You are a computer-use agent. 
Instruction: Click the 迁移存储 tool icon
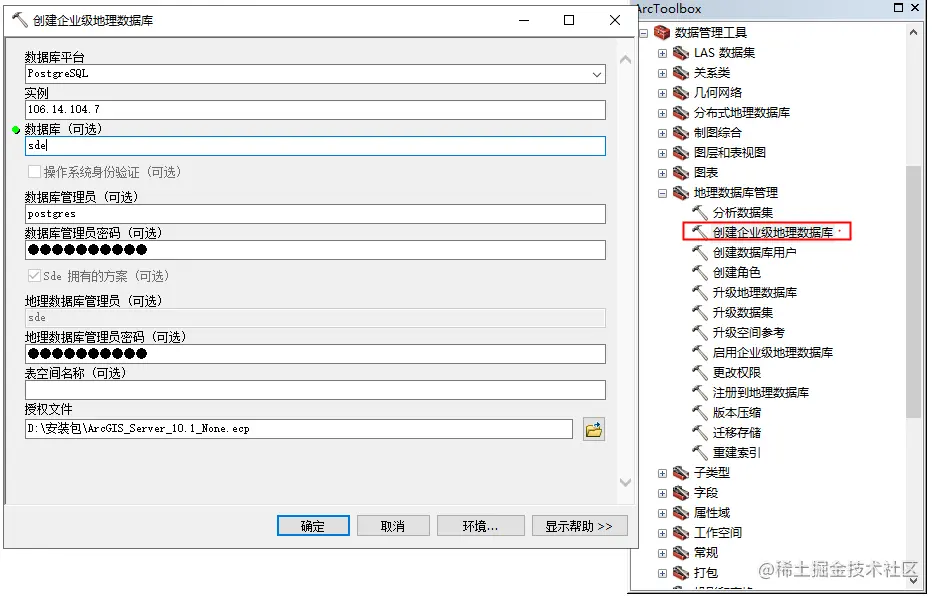tap(700, 433)
